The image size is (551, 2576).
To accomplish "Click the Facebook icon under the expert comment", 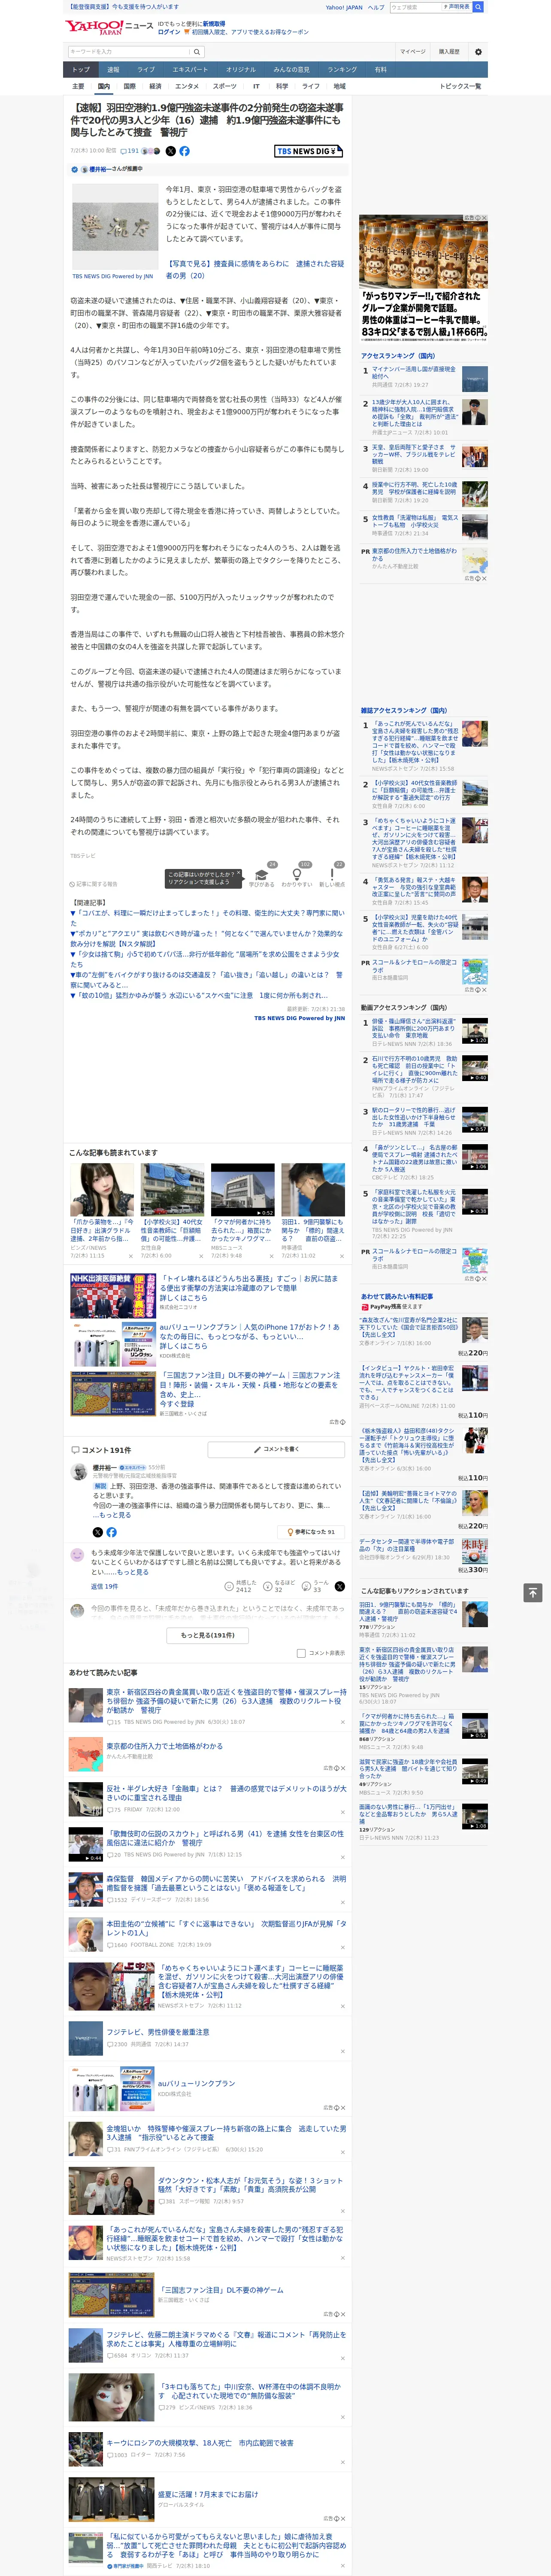I will 111,1532.
